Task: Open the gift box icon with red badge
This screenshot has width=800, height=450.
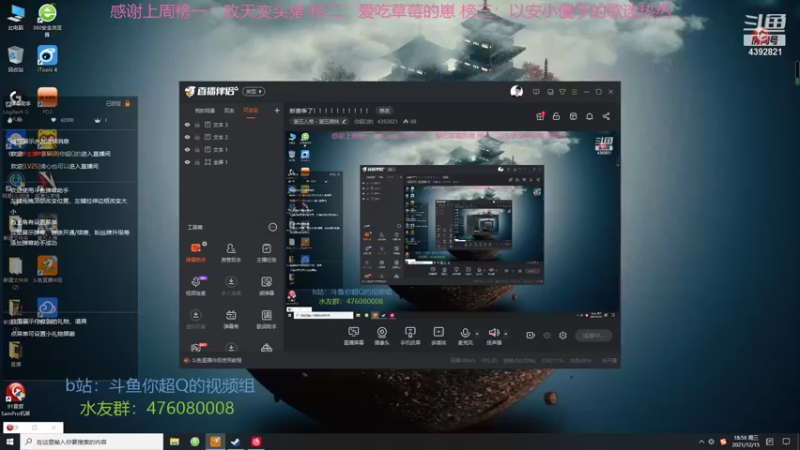Action: [x=540, y=116]
